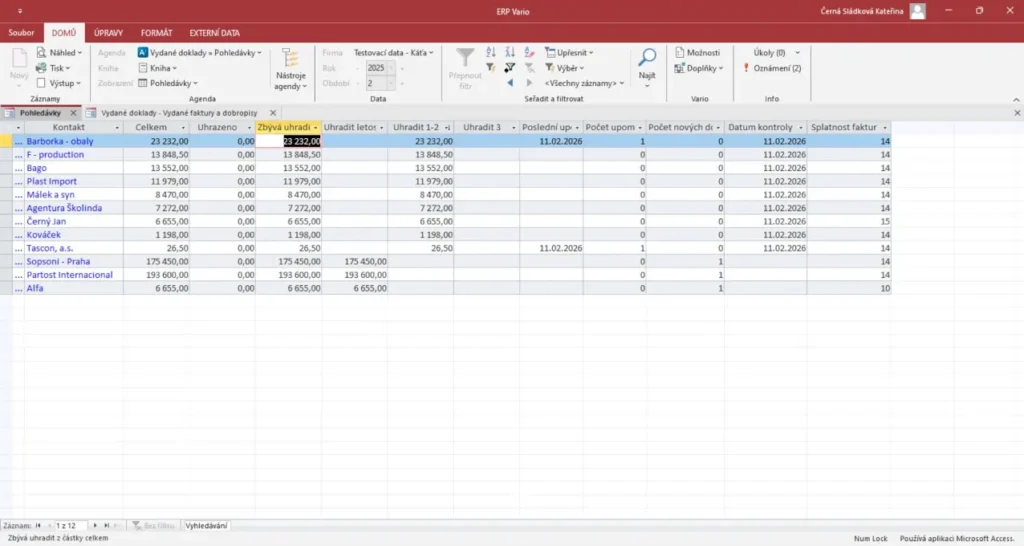Go to the last record navigation arrow
The width and height of the screenshot is (1024, 546).
coord(106,525)
